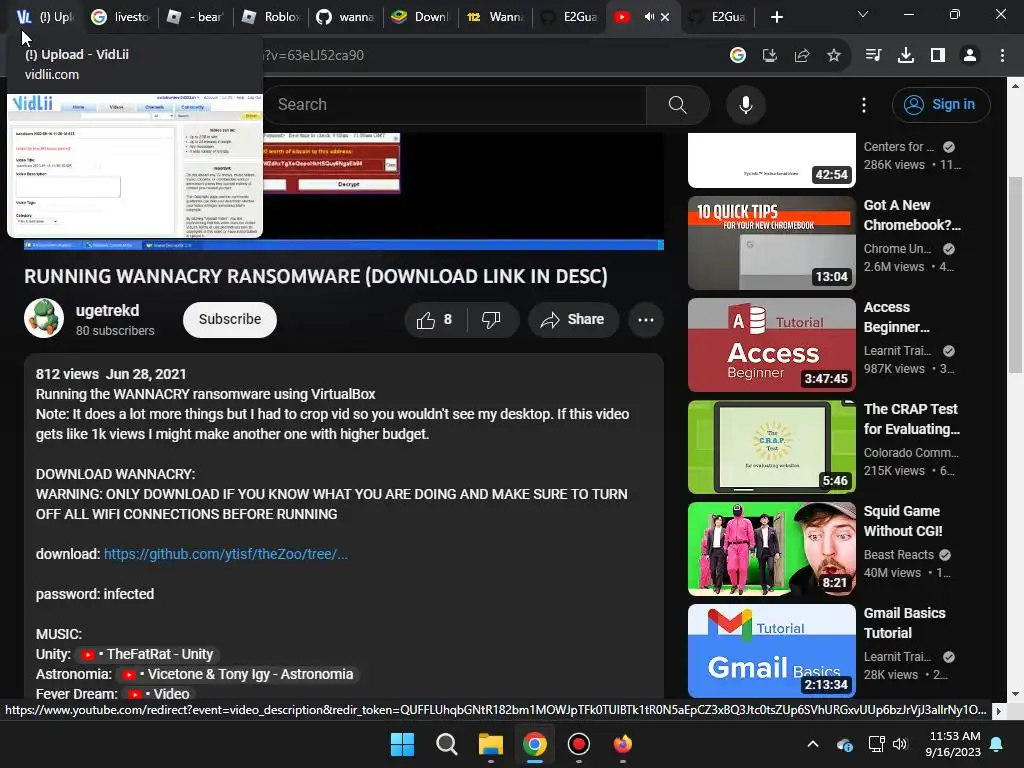Dislike the video with thumbs down
Image resolution: width=1024 pixels, height=768 pixels.
pyautogui.click(x=492, y=319)
